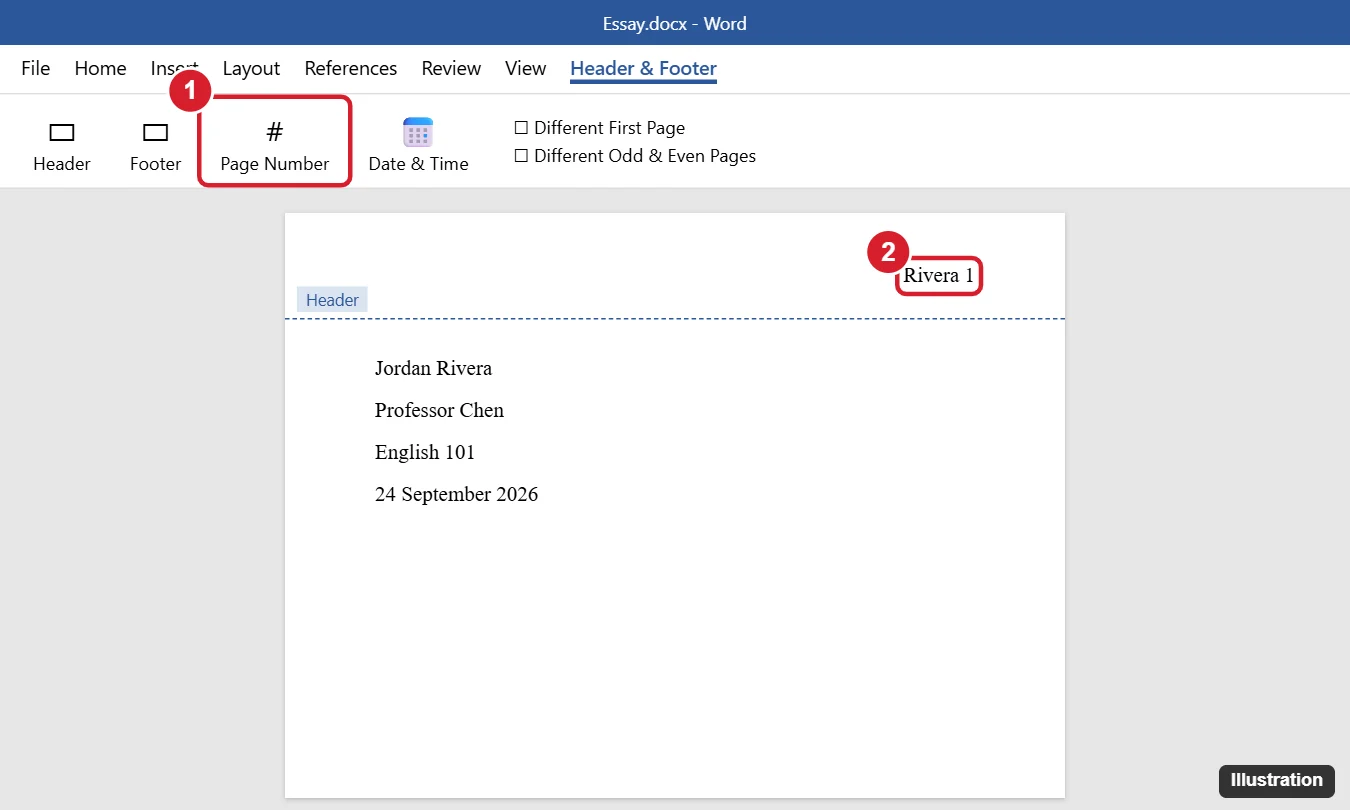This screenshot has height=810, width=1350.
Task: Enable Different Odd & Even Pages checkbox
Action: click(520, 156)
